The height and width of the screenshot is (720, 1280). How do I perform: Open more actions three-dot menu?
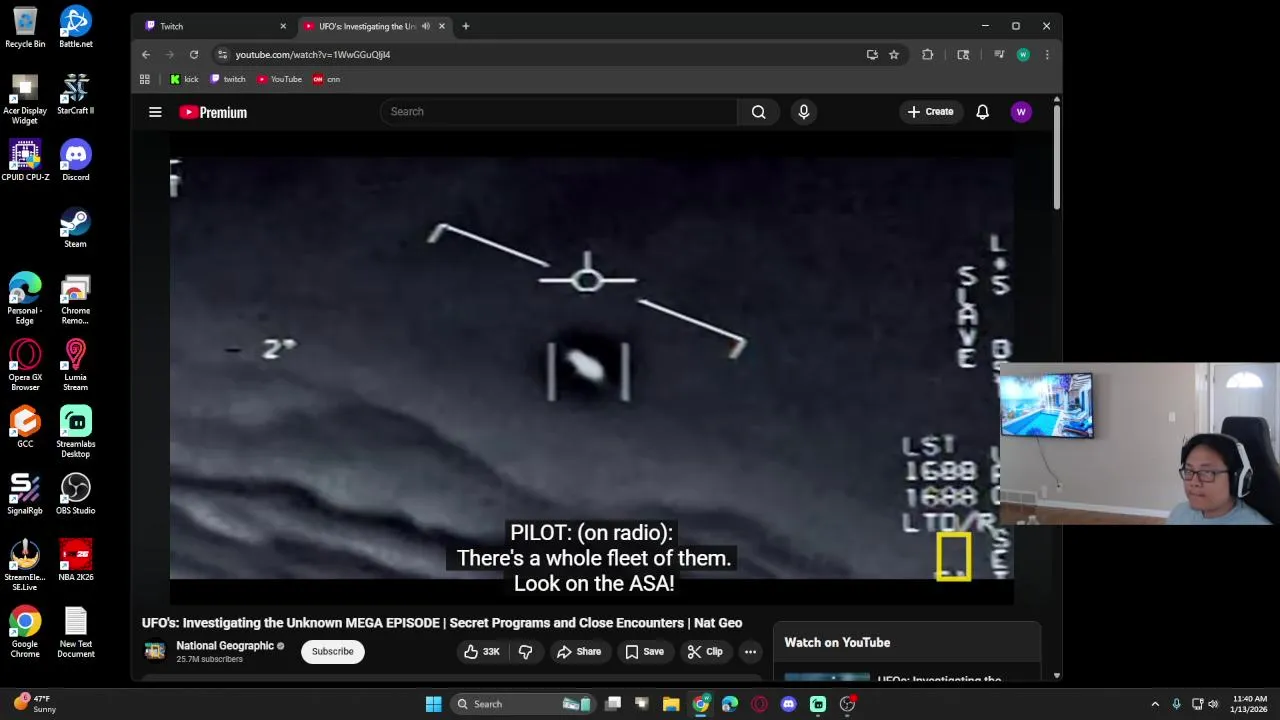click(x=750, y=651)
